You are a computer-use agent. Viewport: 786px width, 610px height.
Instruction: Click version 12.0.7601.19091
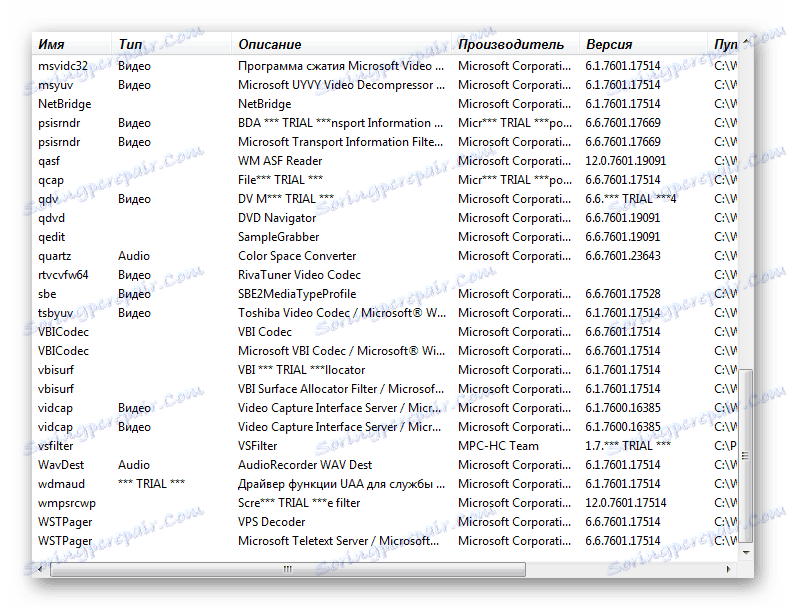coord(626,161)
